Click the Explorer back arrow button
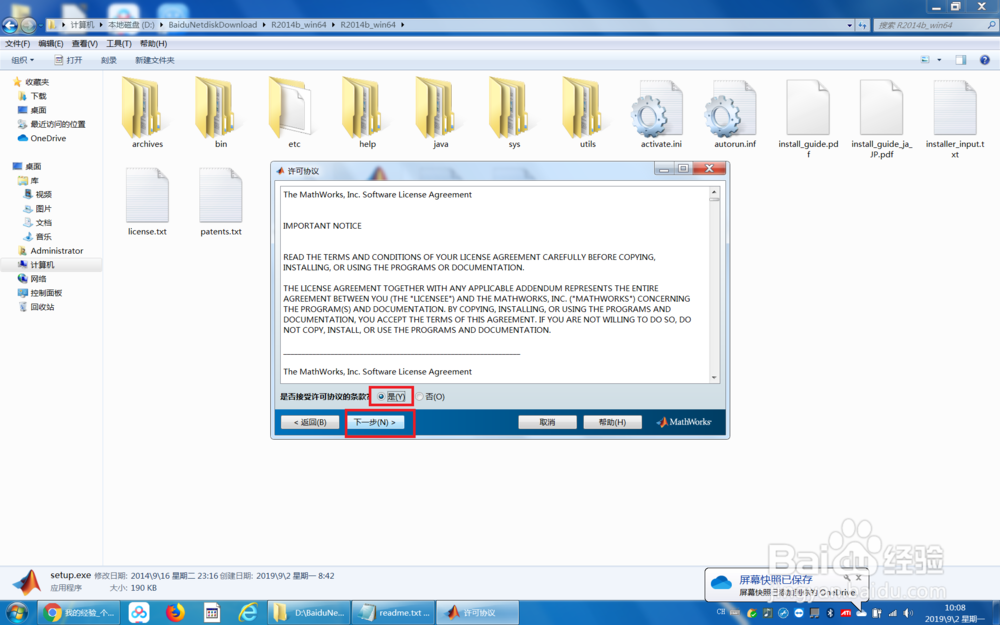 coord(10,25)
